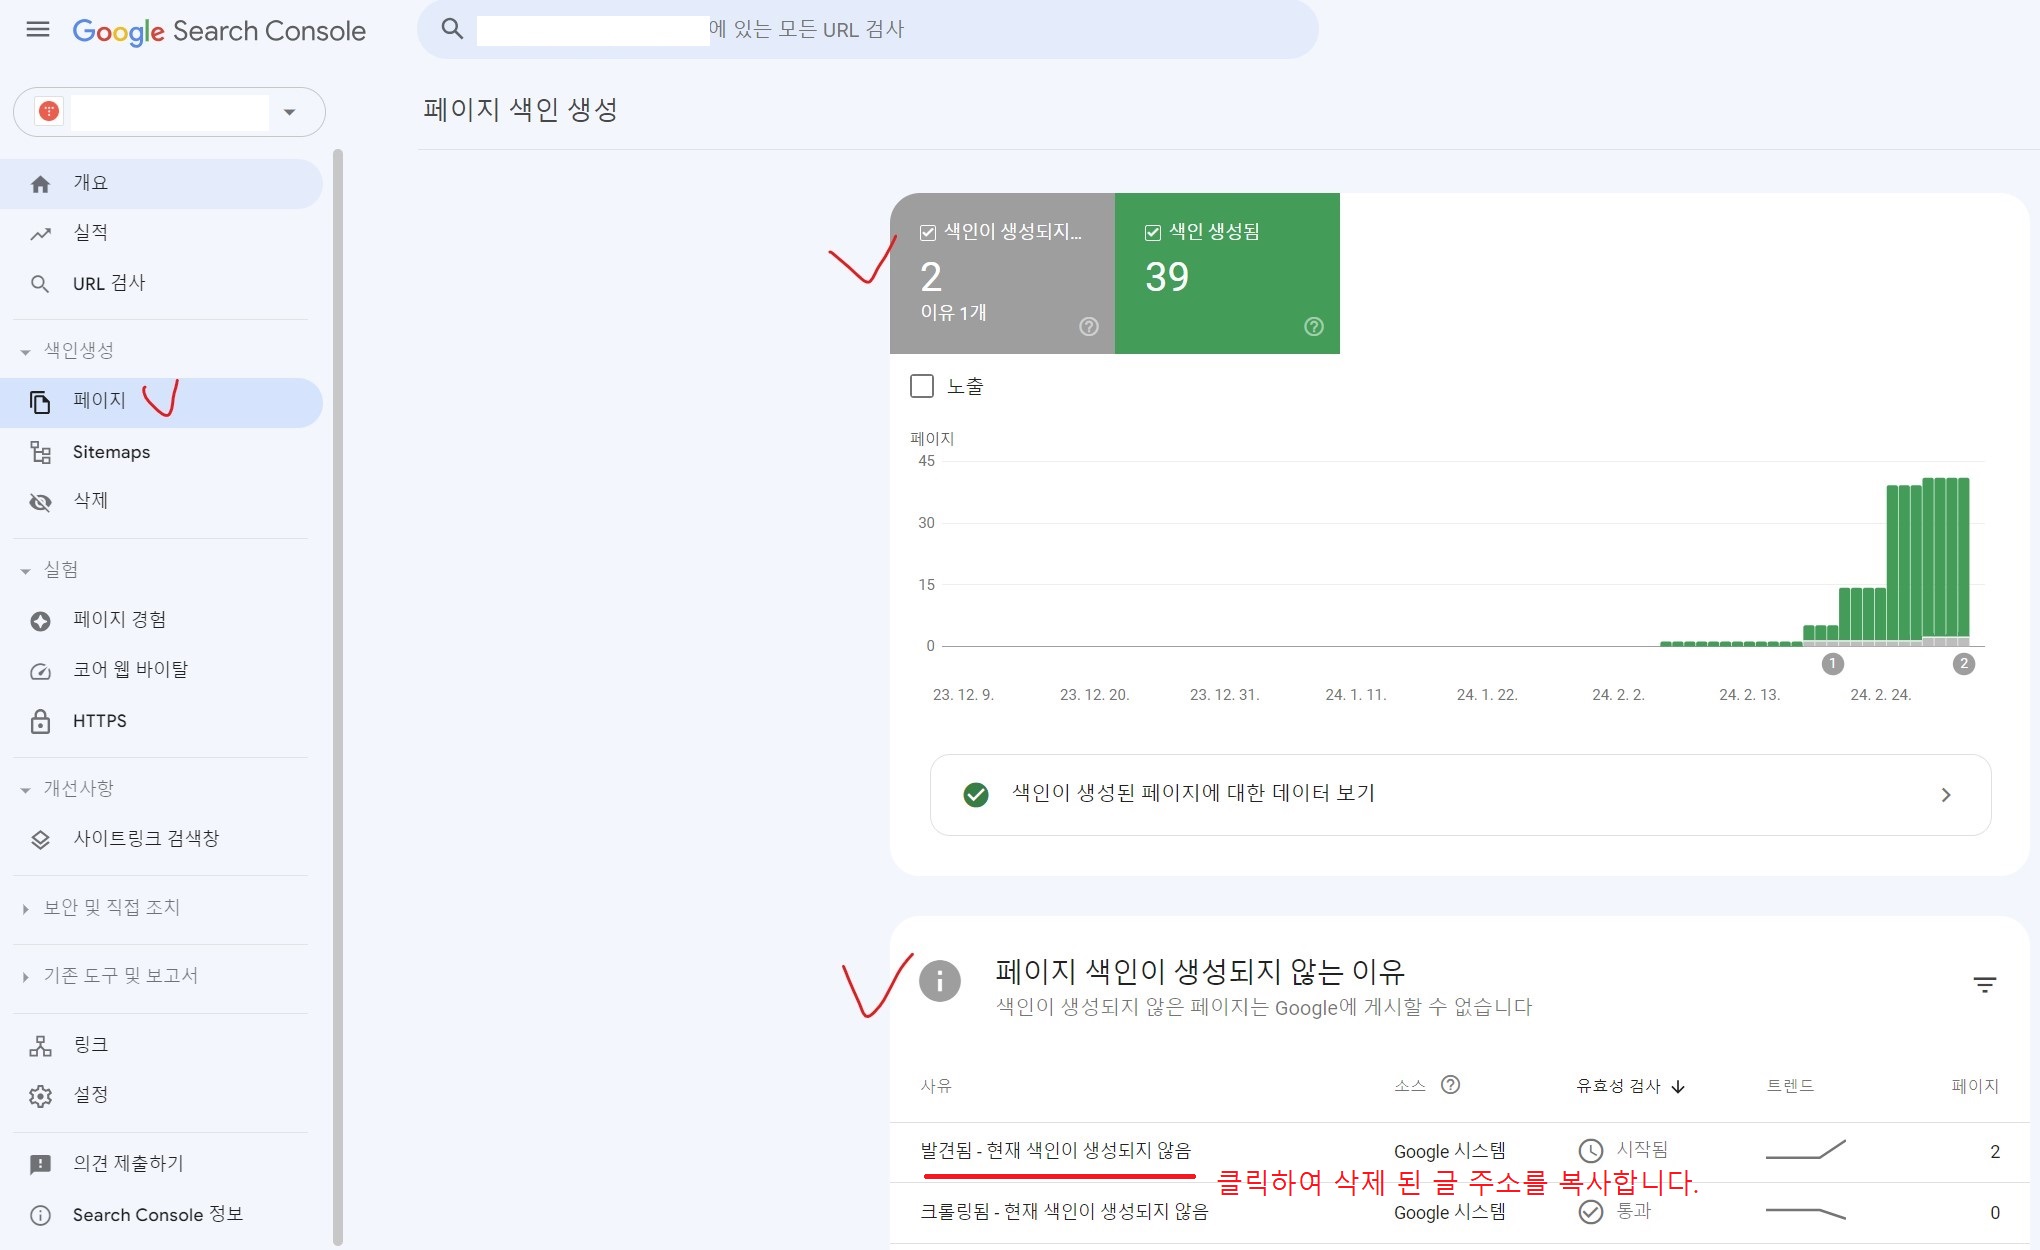
Task: Open 색인이 생성된 페이지에 대한 데이터 보기 link
Action: (1193, 794)
